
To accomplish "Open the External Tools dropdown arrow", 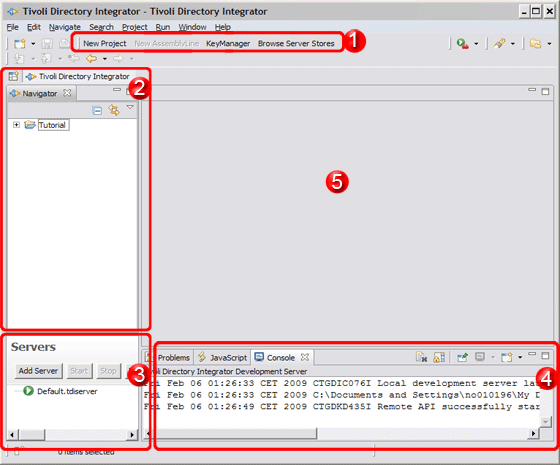I will click(x=513, y=44).
